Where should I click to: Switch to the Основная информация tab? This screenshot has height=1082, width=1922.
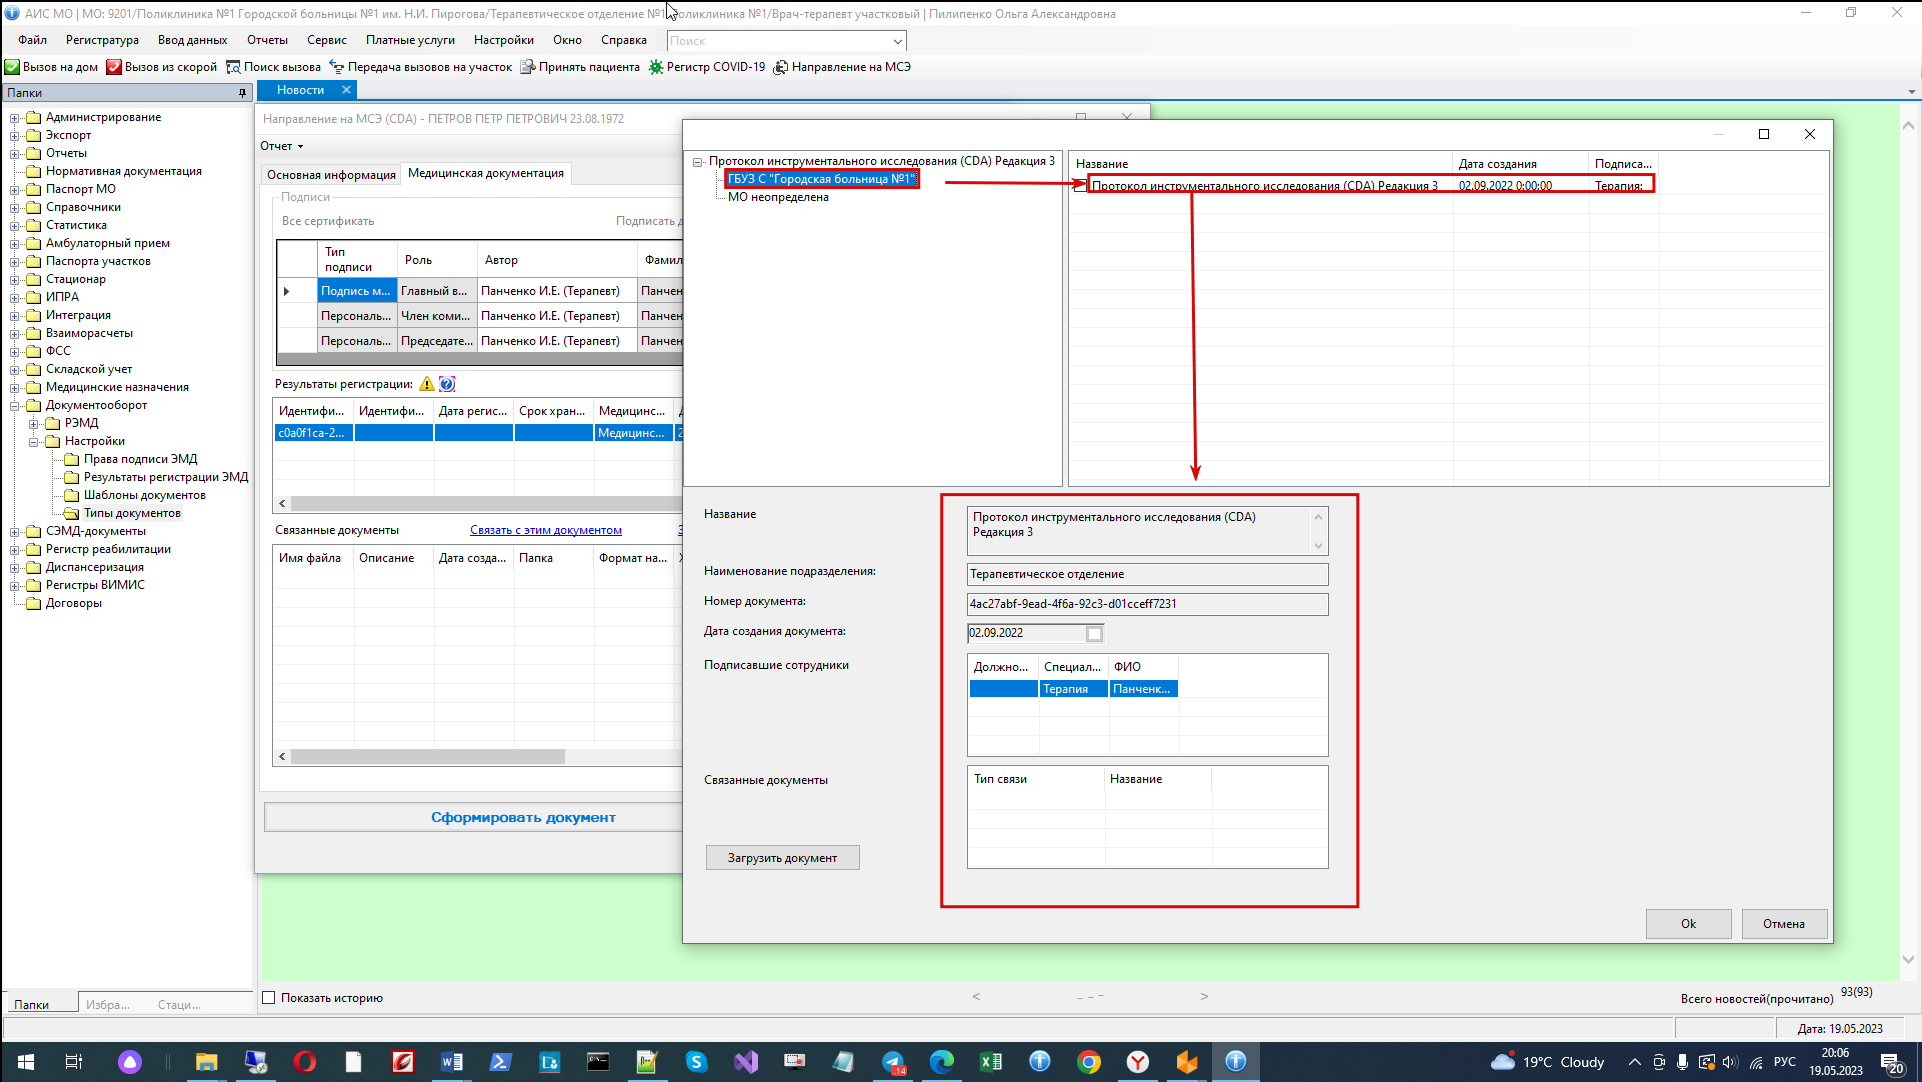[x=331, y=175]
